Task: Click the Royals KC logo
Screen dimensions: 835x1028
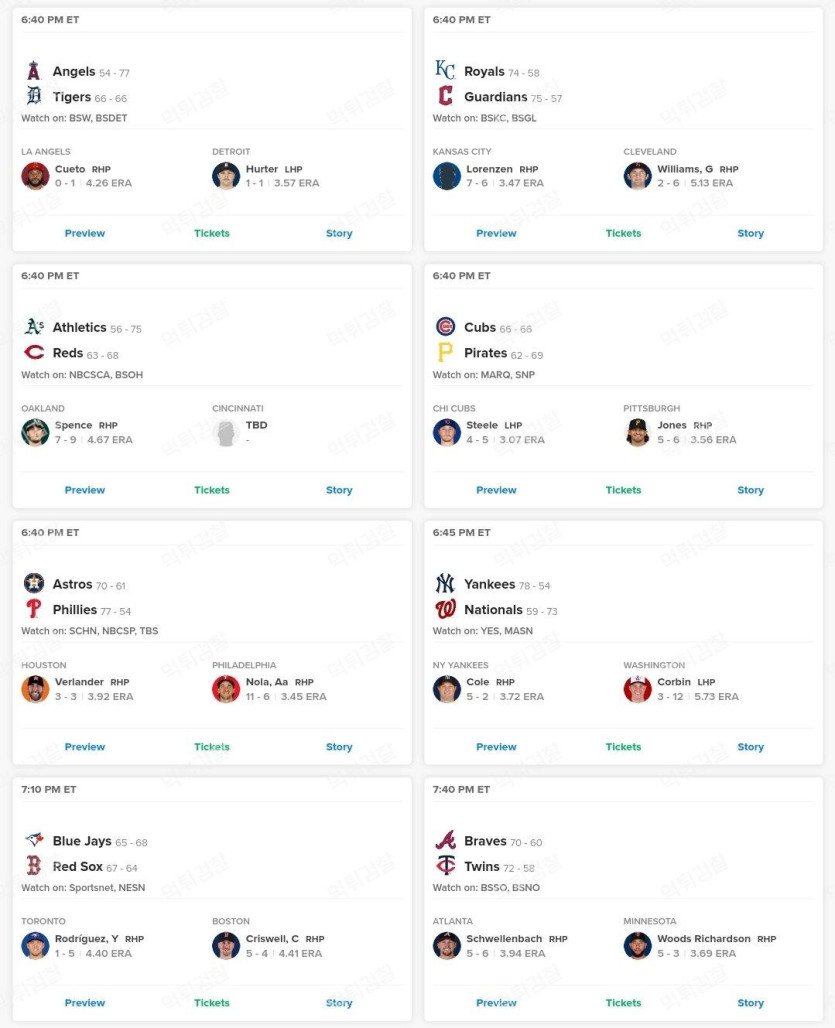Action: (x=445, y=69)
